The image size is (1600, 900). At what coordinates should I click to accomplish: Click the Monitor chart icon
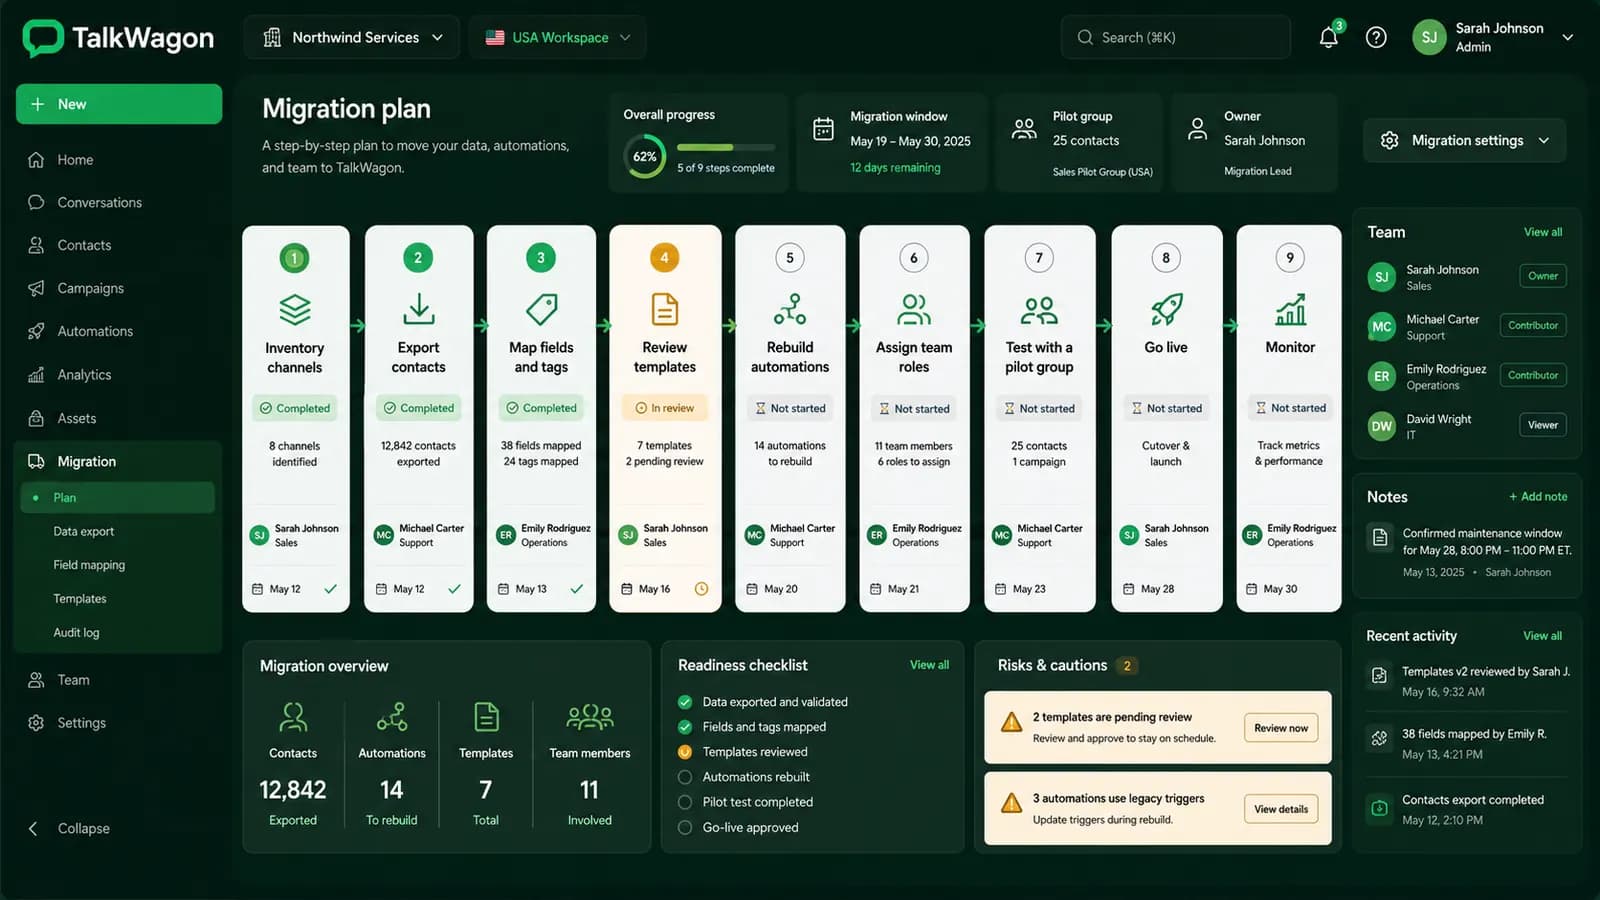coord(1290,309)
